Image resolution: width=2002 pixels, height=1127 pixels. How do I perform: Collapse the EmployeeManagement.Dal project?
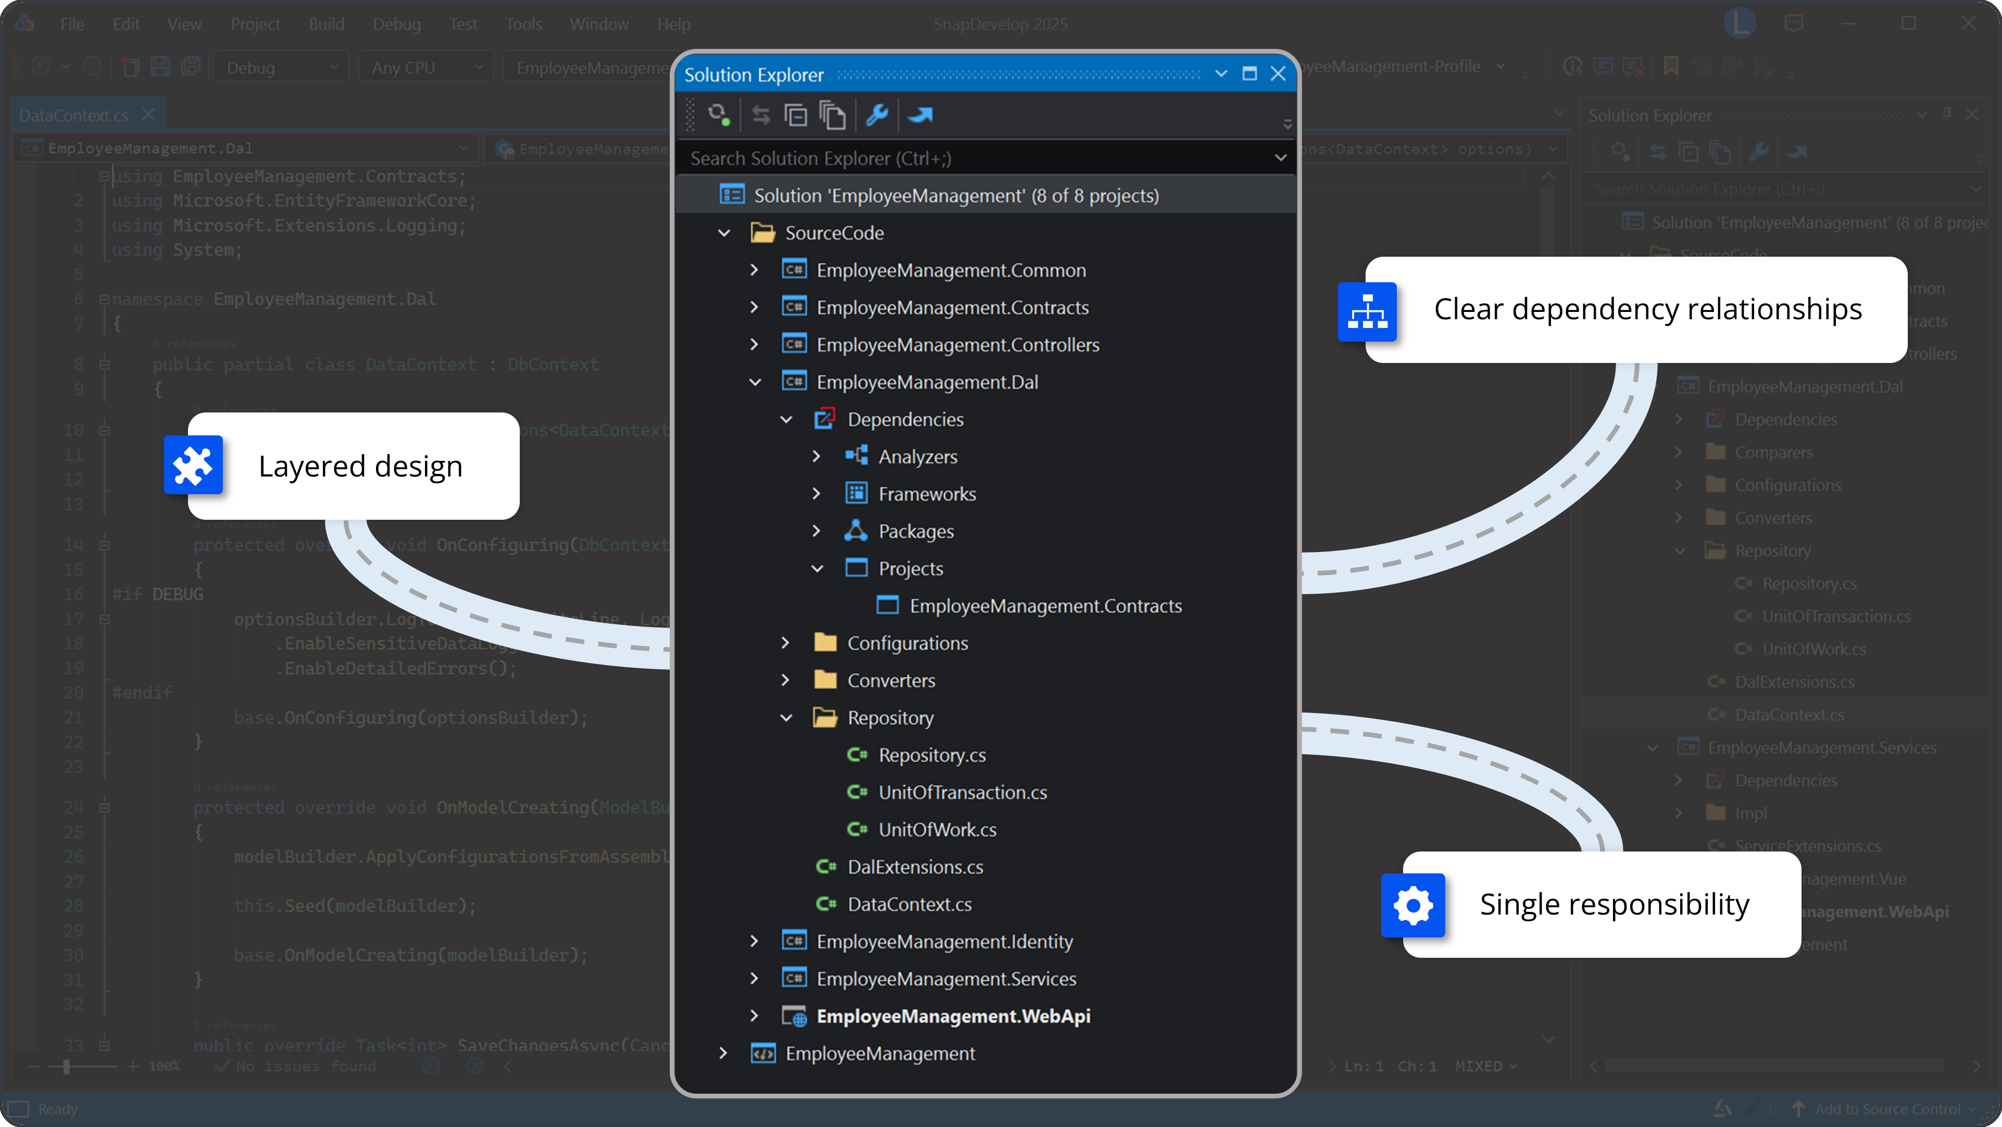point(755,382)
